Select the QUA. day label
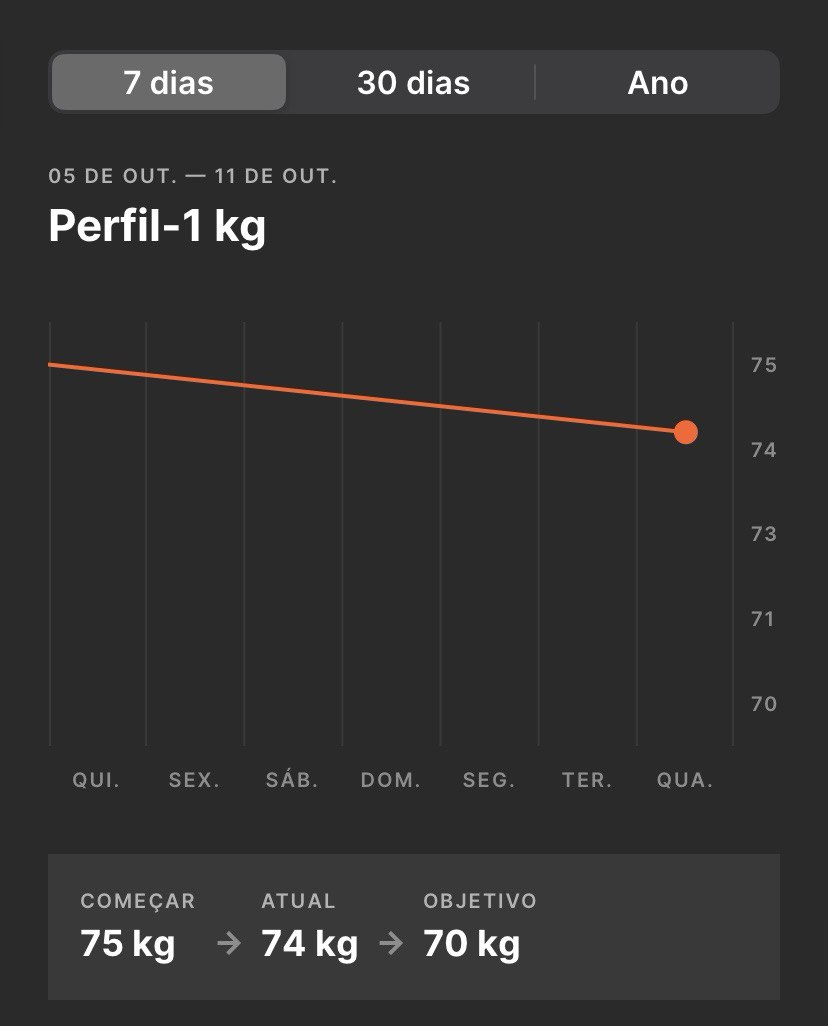 (685, 780)
